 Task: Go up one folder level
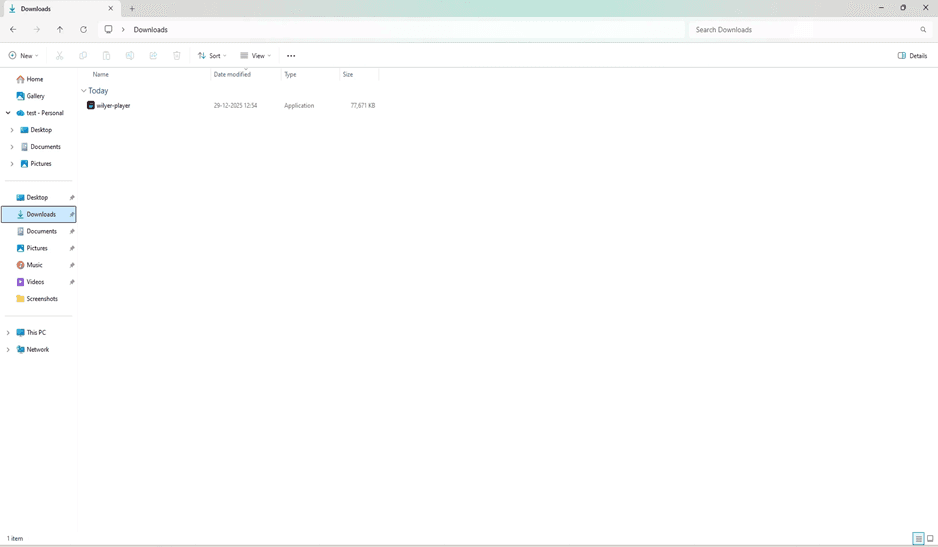click(x=60, y=29)
